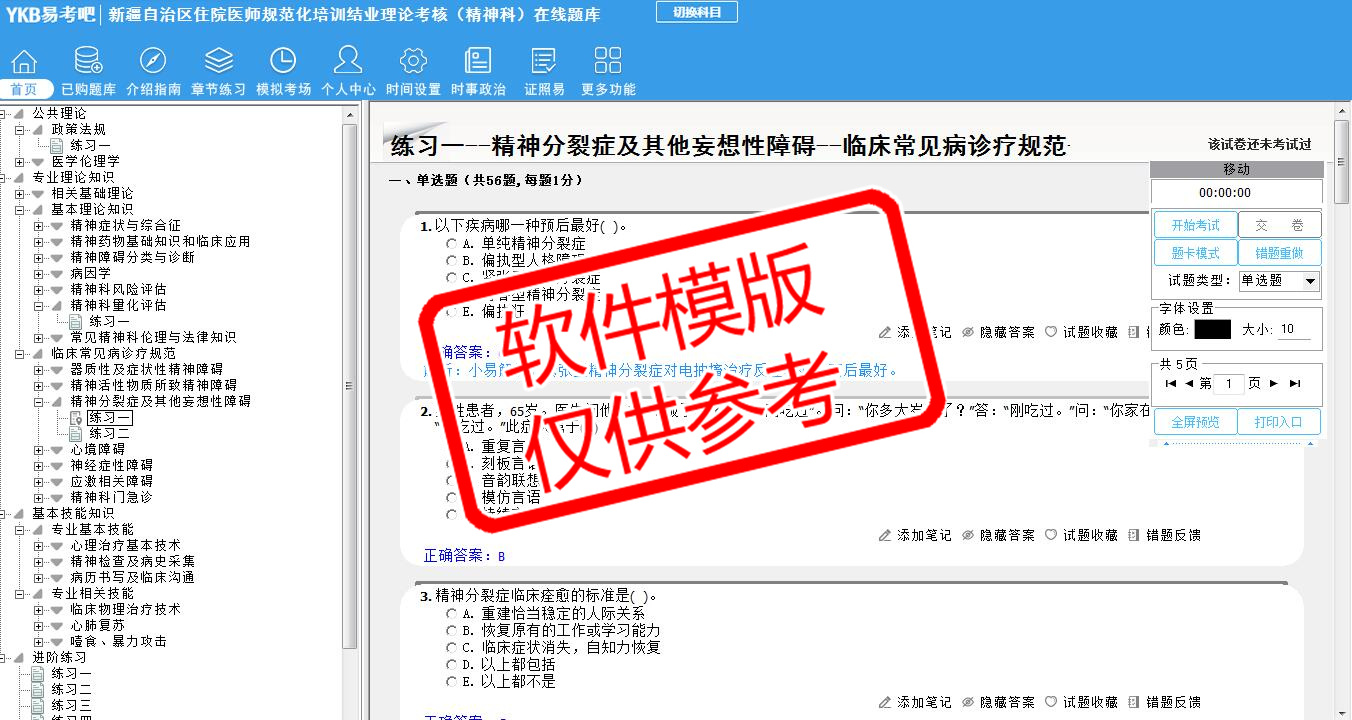Select option A 单纯精神分裂症 in question 1
Viewport: 1352px width, 720px height.
coord(452,243)
